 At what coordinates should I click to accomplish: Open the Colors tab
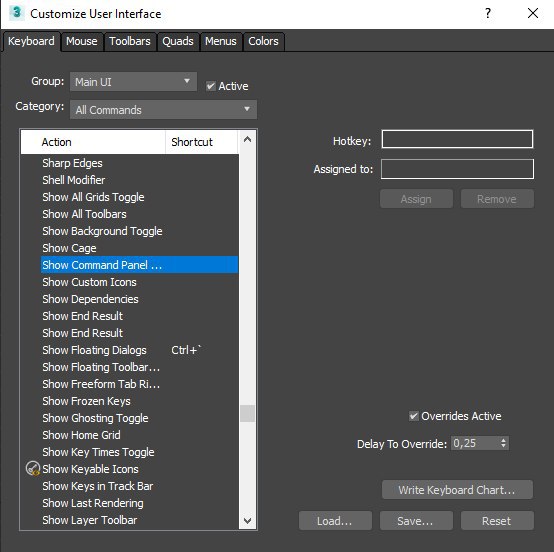pos(263,41)
